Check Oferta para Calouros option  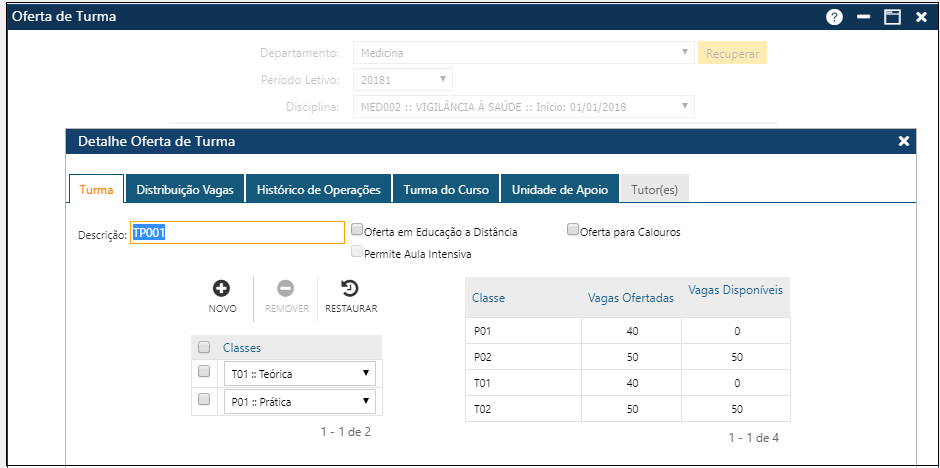pos(573,230)
